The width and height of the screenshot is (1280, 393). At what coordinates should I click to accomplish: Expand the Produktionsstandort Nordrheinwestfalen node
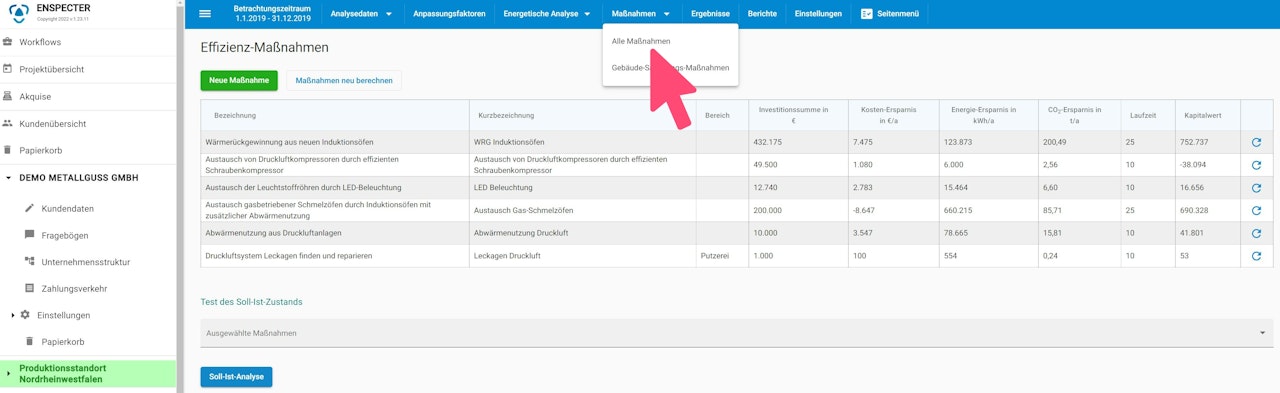tap(9, 374)
